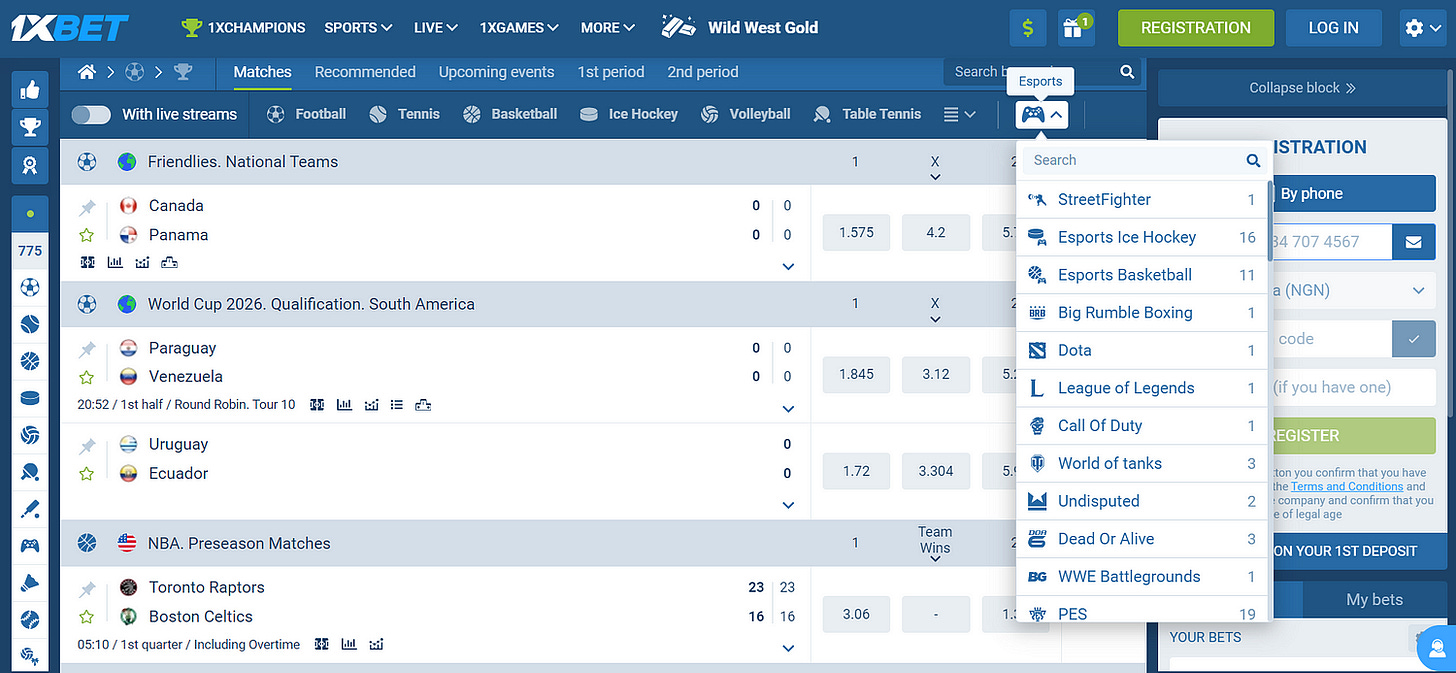Screen dimensions: 1456x673
Task: Open the MORE navigation dropdown
Action: pos(607,27)
